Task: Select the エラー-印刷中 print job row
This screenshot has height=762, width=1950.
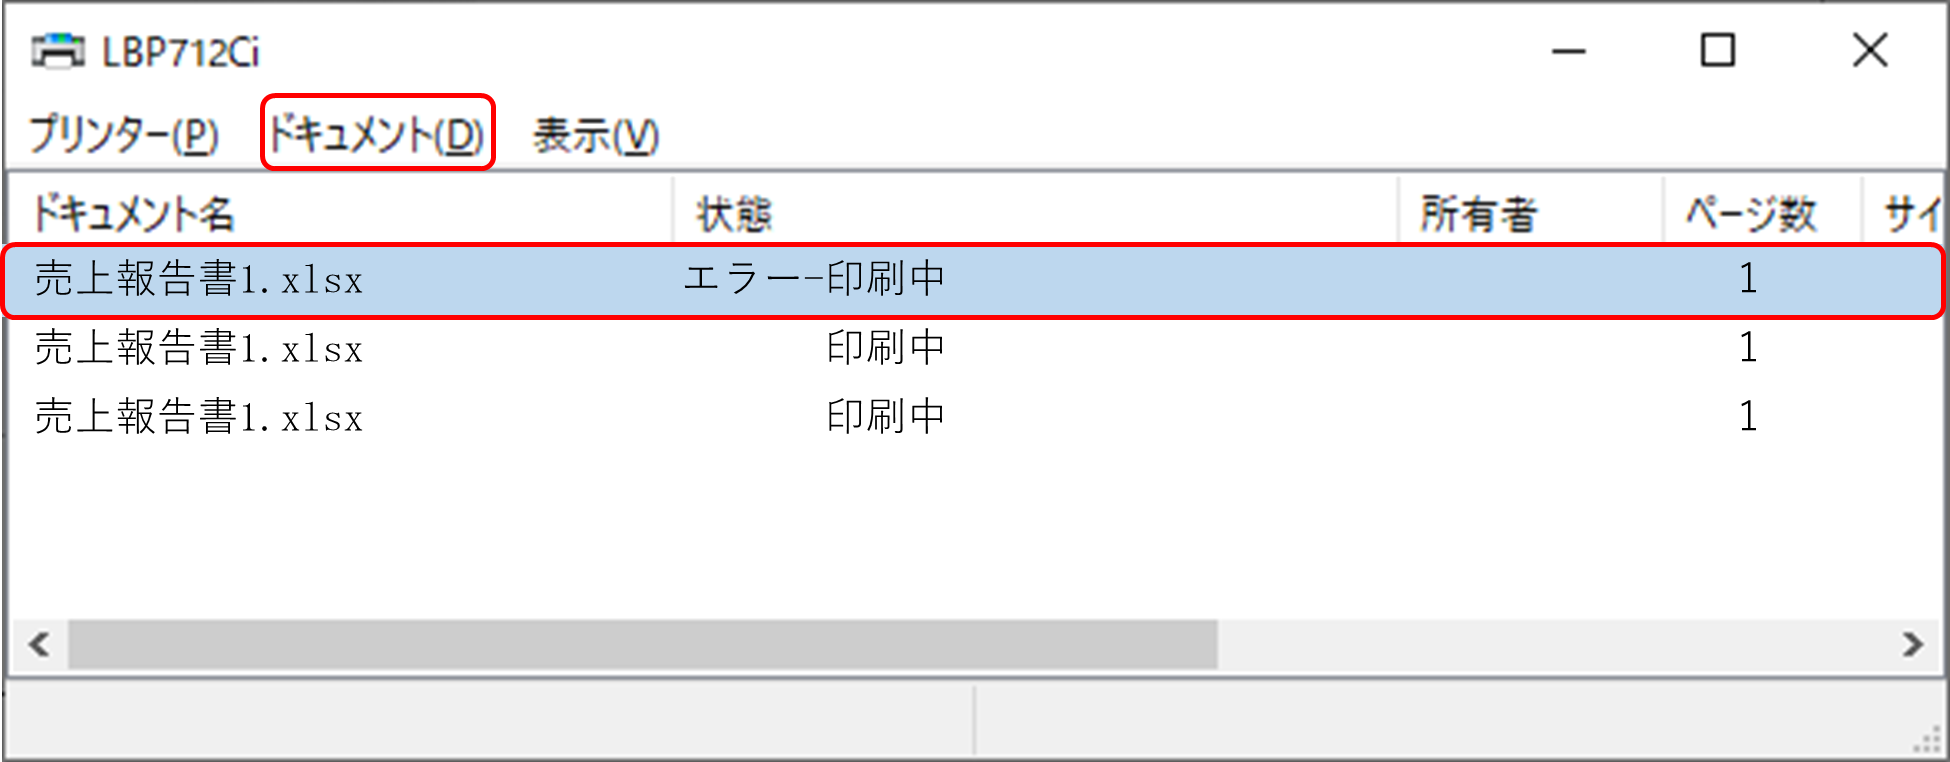Action: pos(974,280)
